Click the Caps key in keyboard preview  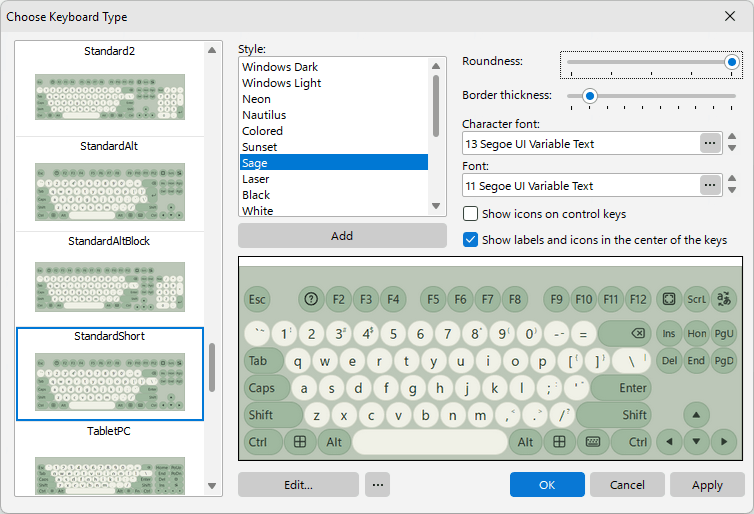[267, 388]
